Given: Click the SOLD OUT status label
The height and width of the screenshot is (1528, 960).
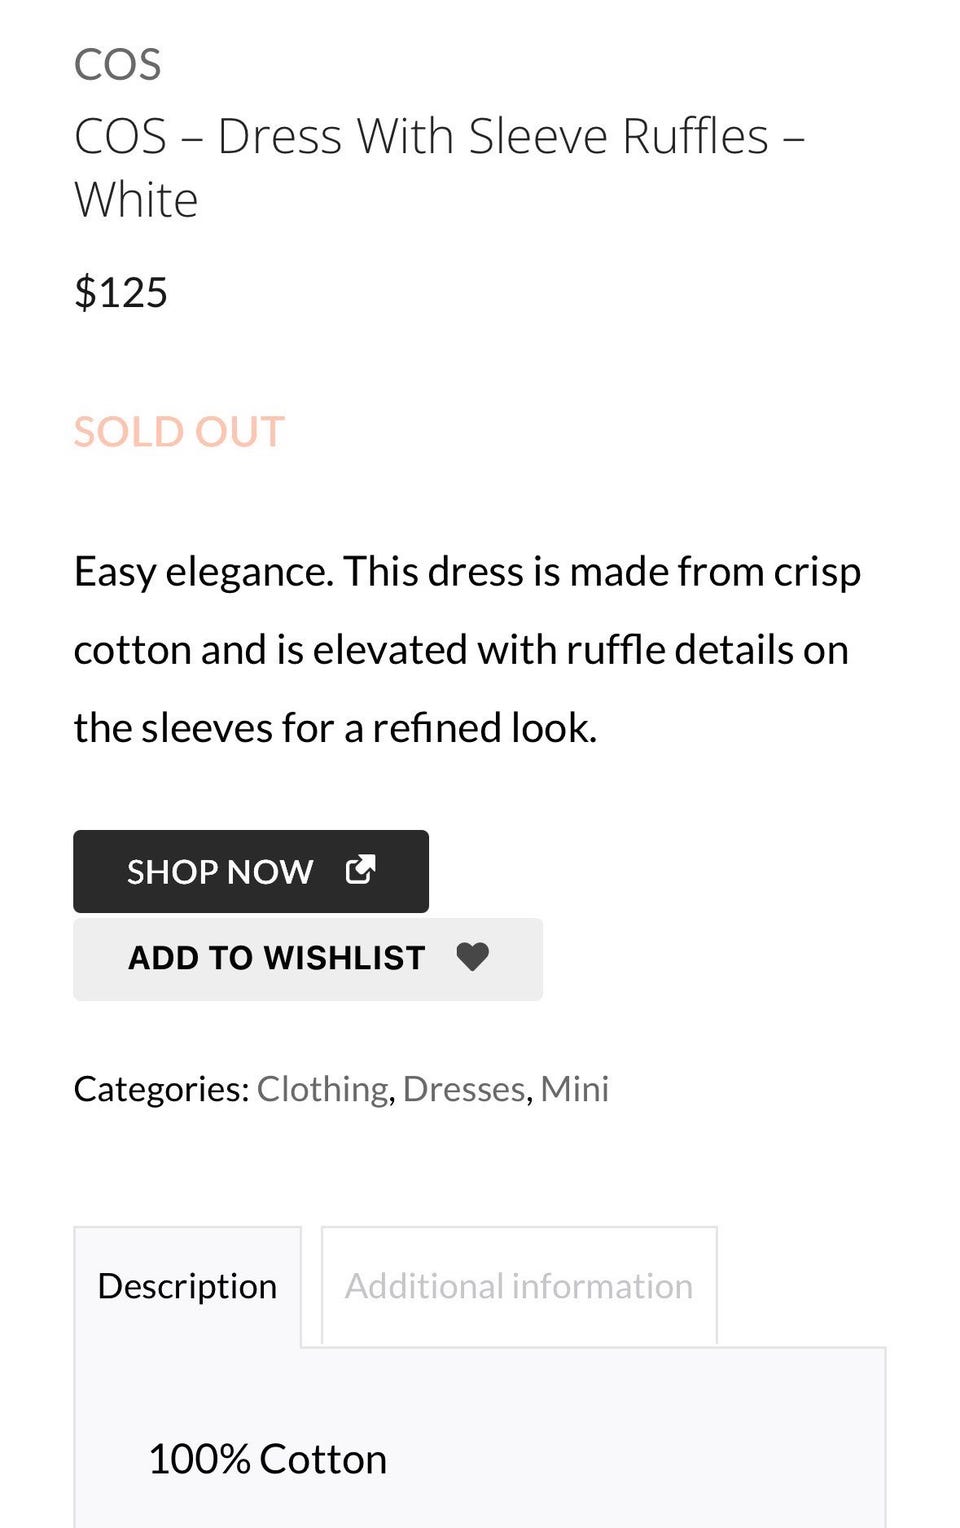Looking at the screenshot, I should tap(179, 432).
